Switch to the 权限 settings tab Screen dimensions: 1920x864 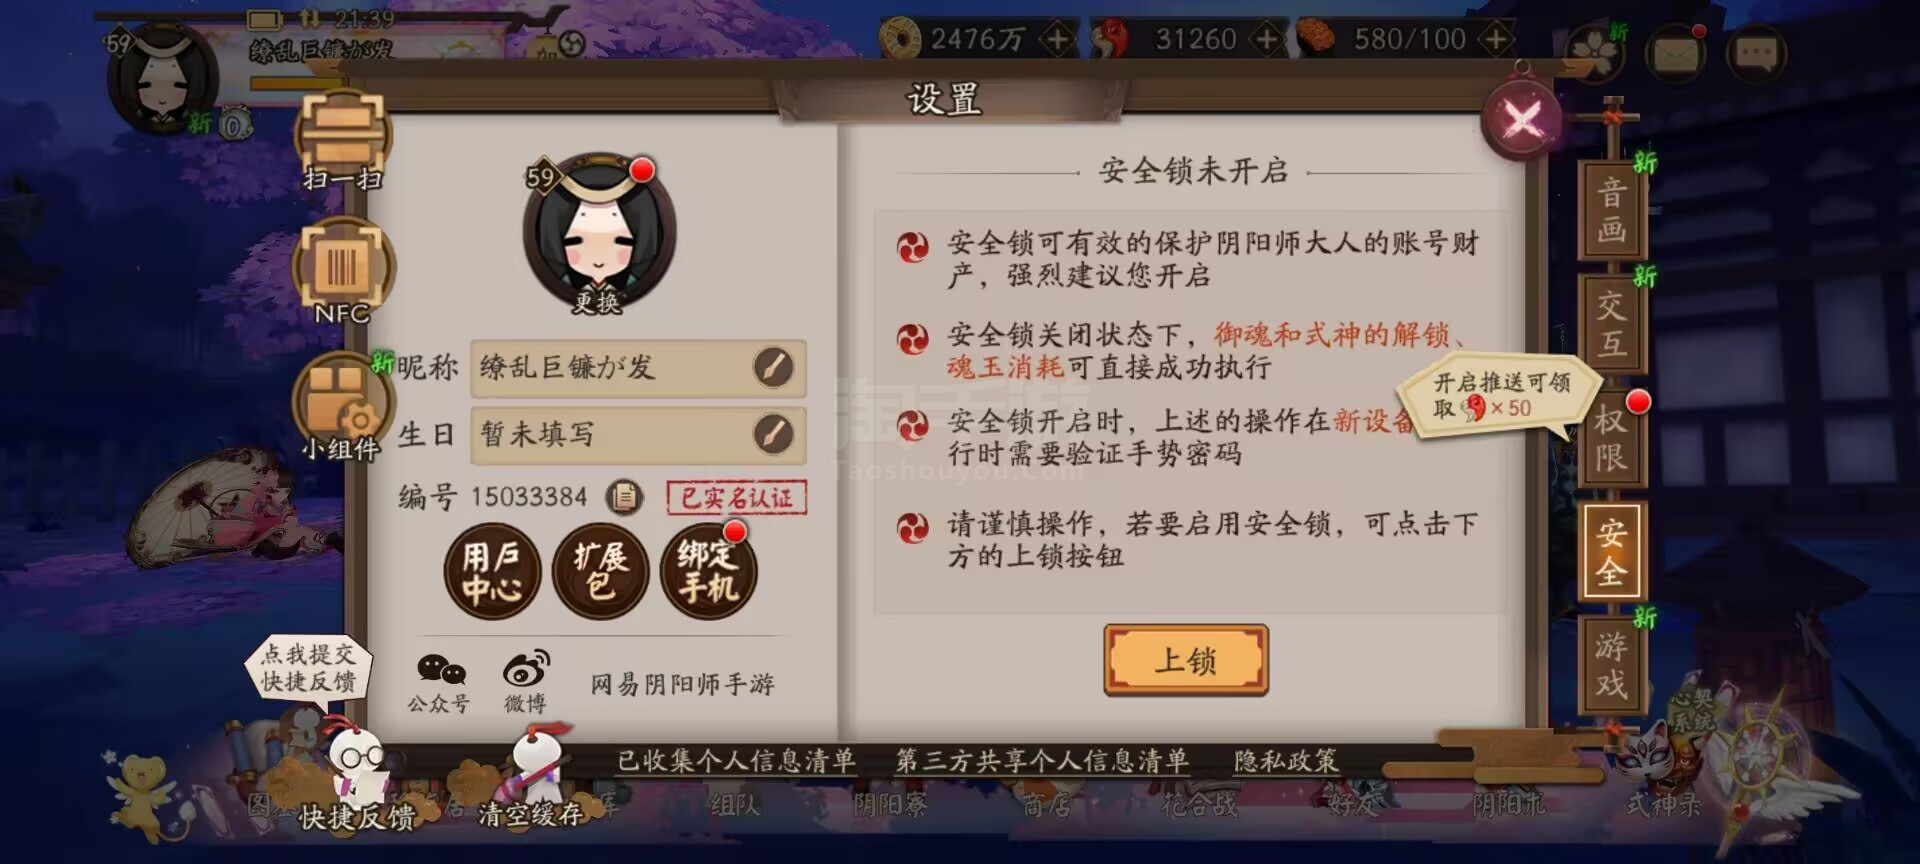click(1611, 438)
